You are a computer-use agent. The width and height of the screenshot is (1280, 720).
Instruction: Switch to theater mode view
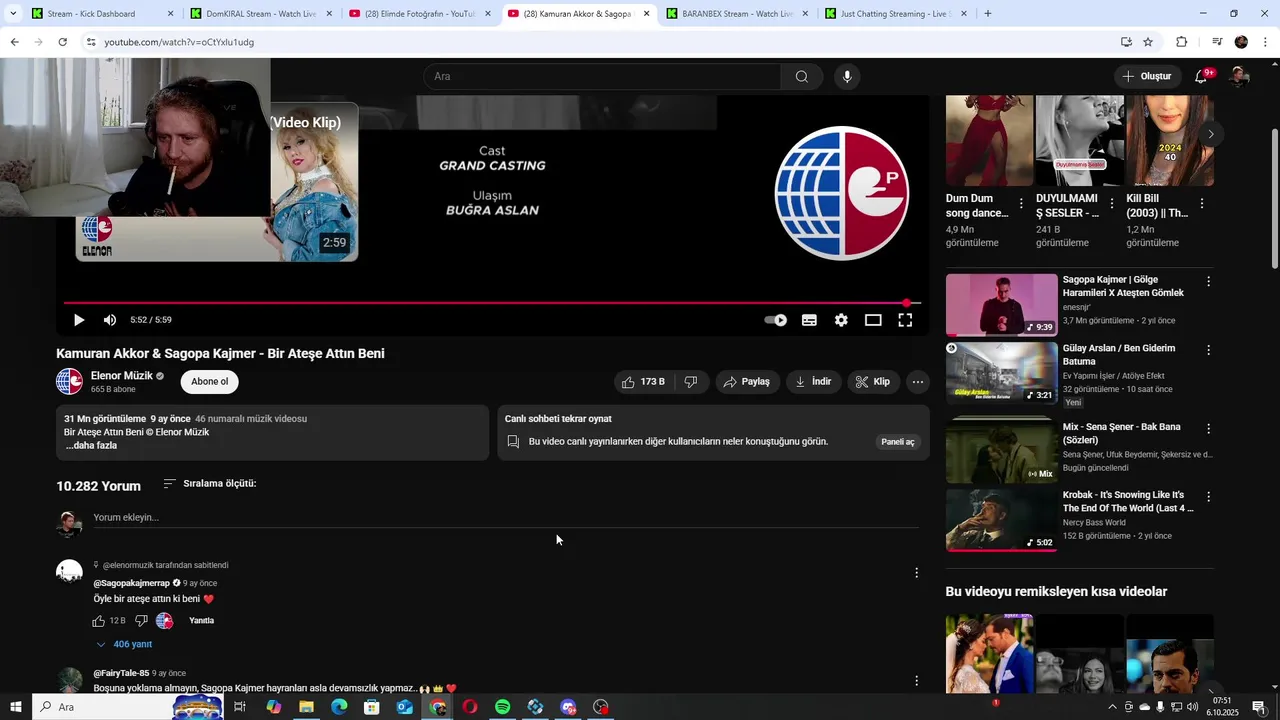(873, 320)
